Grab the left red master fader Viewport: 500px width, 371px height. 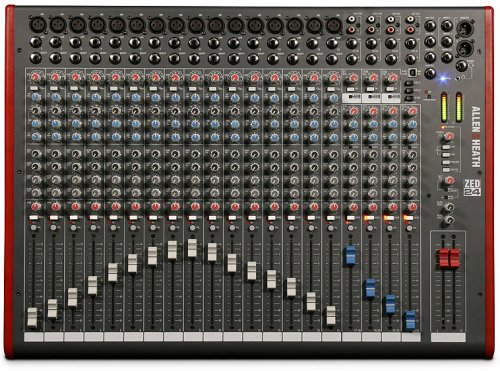(444, 258)
